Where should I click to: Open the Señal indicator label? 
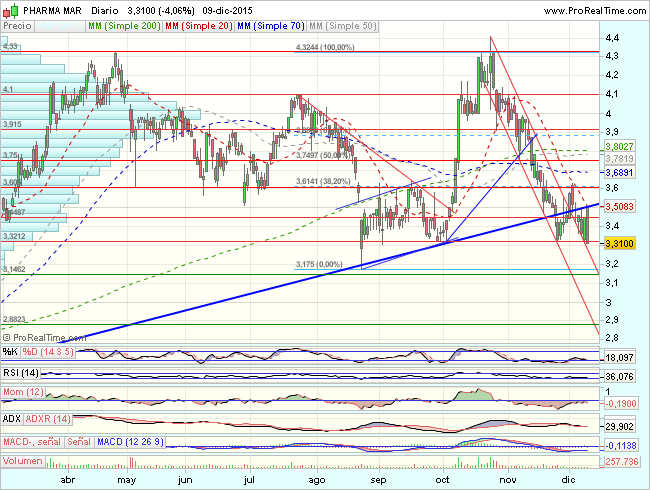tap(79, 442)
